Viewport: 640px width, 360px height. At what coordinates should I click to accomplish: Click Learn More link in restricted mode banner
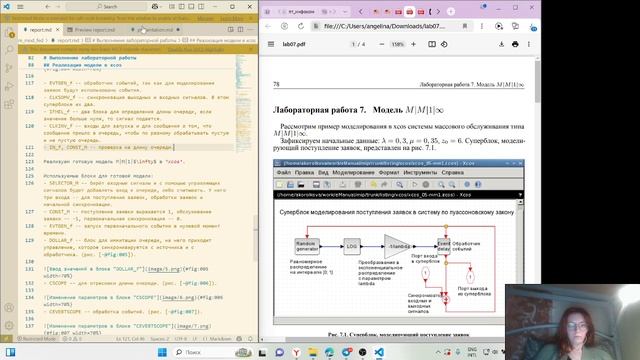tap(231, 18)
